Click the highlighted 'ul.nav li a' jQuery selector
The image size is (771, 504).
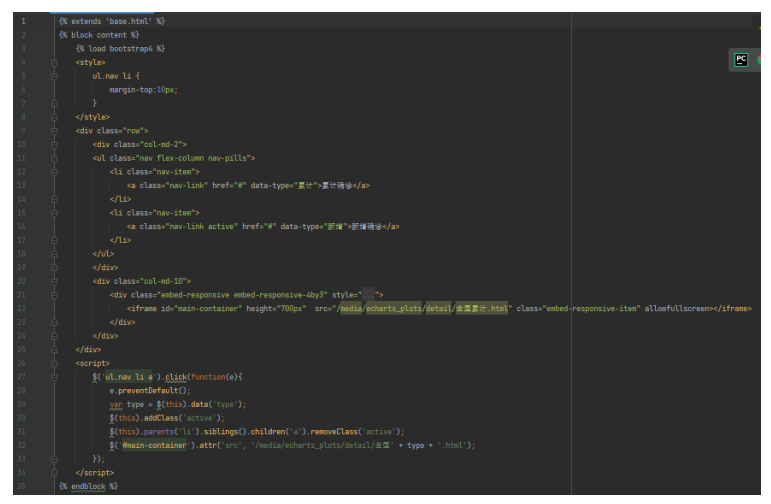(129, 377)
